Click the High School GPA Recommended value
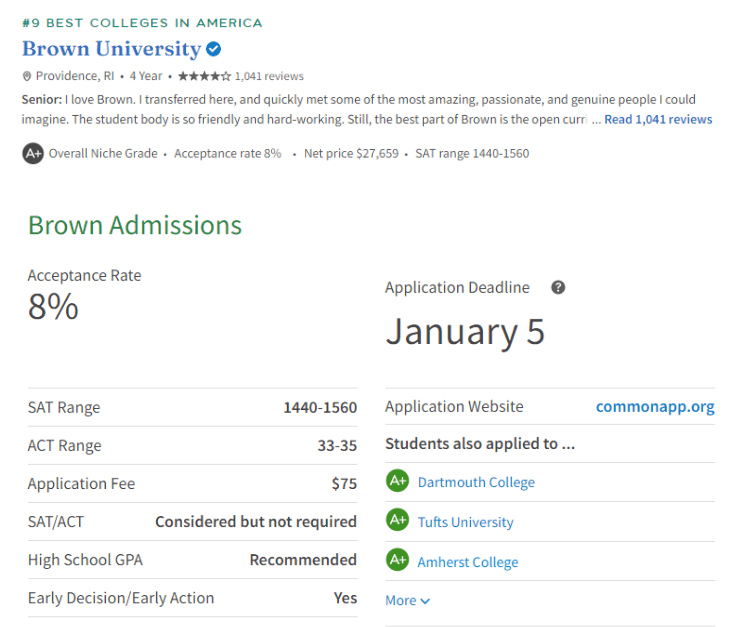Image resolution: width=729 pixels, height=627 pixels. pos(303,560)
